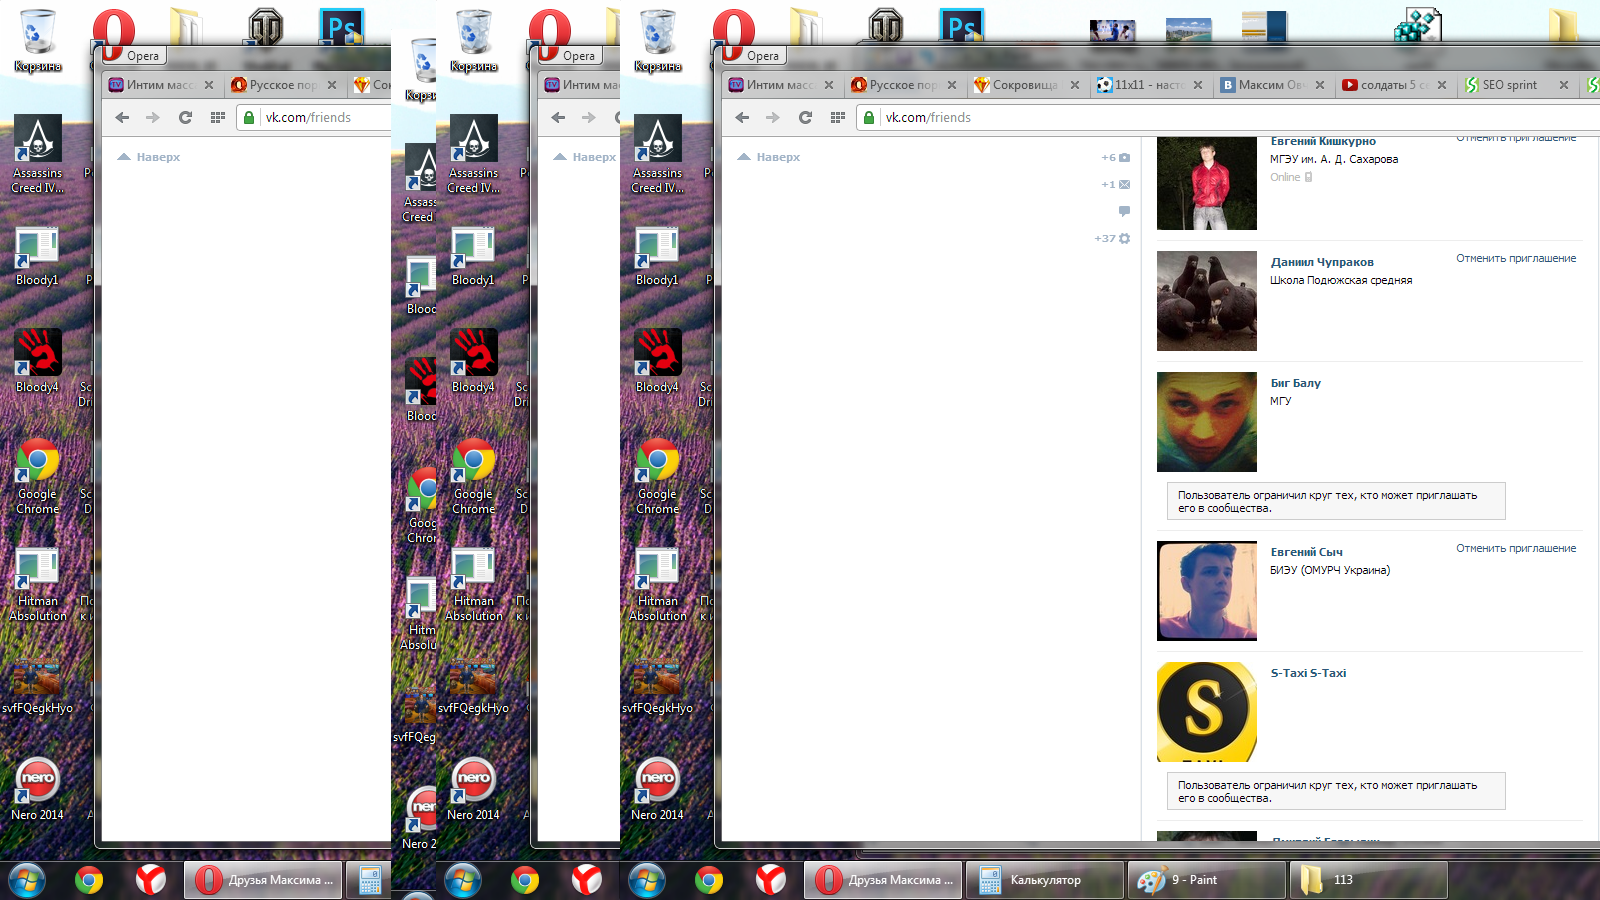Switch to the Калькулятор taskbar button

(1044, 880)
